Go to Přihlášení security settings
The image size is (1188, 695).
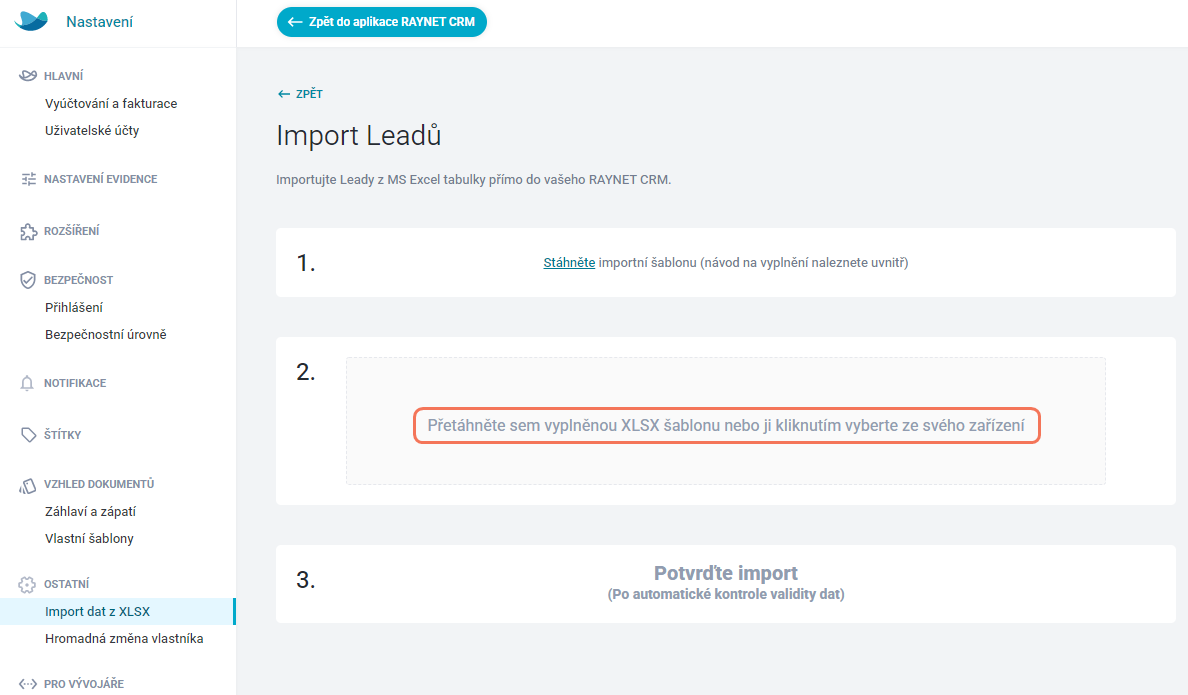point(73,307)
